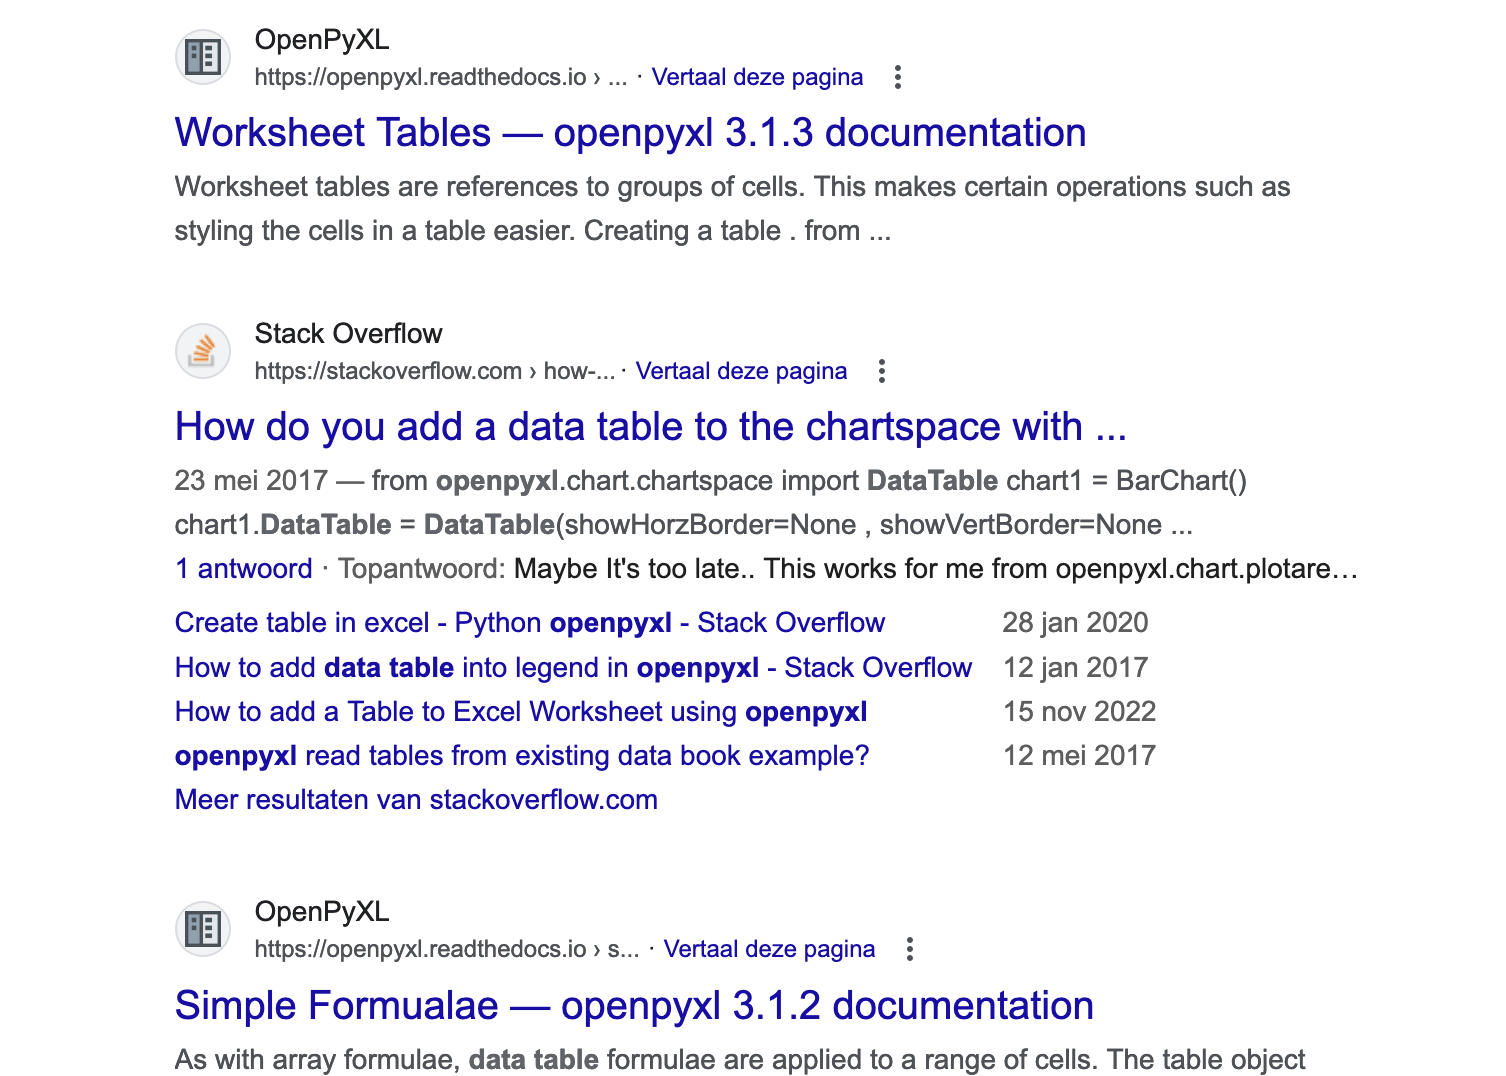Click the '12 mei 2017' date
This screenshot has width=1506, height=1076.
pos(1079,756)
